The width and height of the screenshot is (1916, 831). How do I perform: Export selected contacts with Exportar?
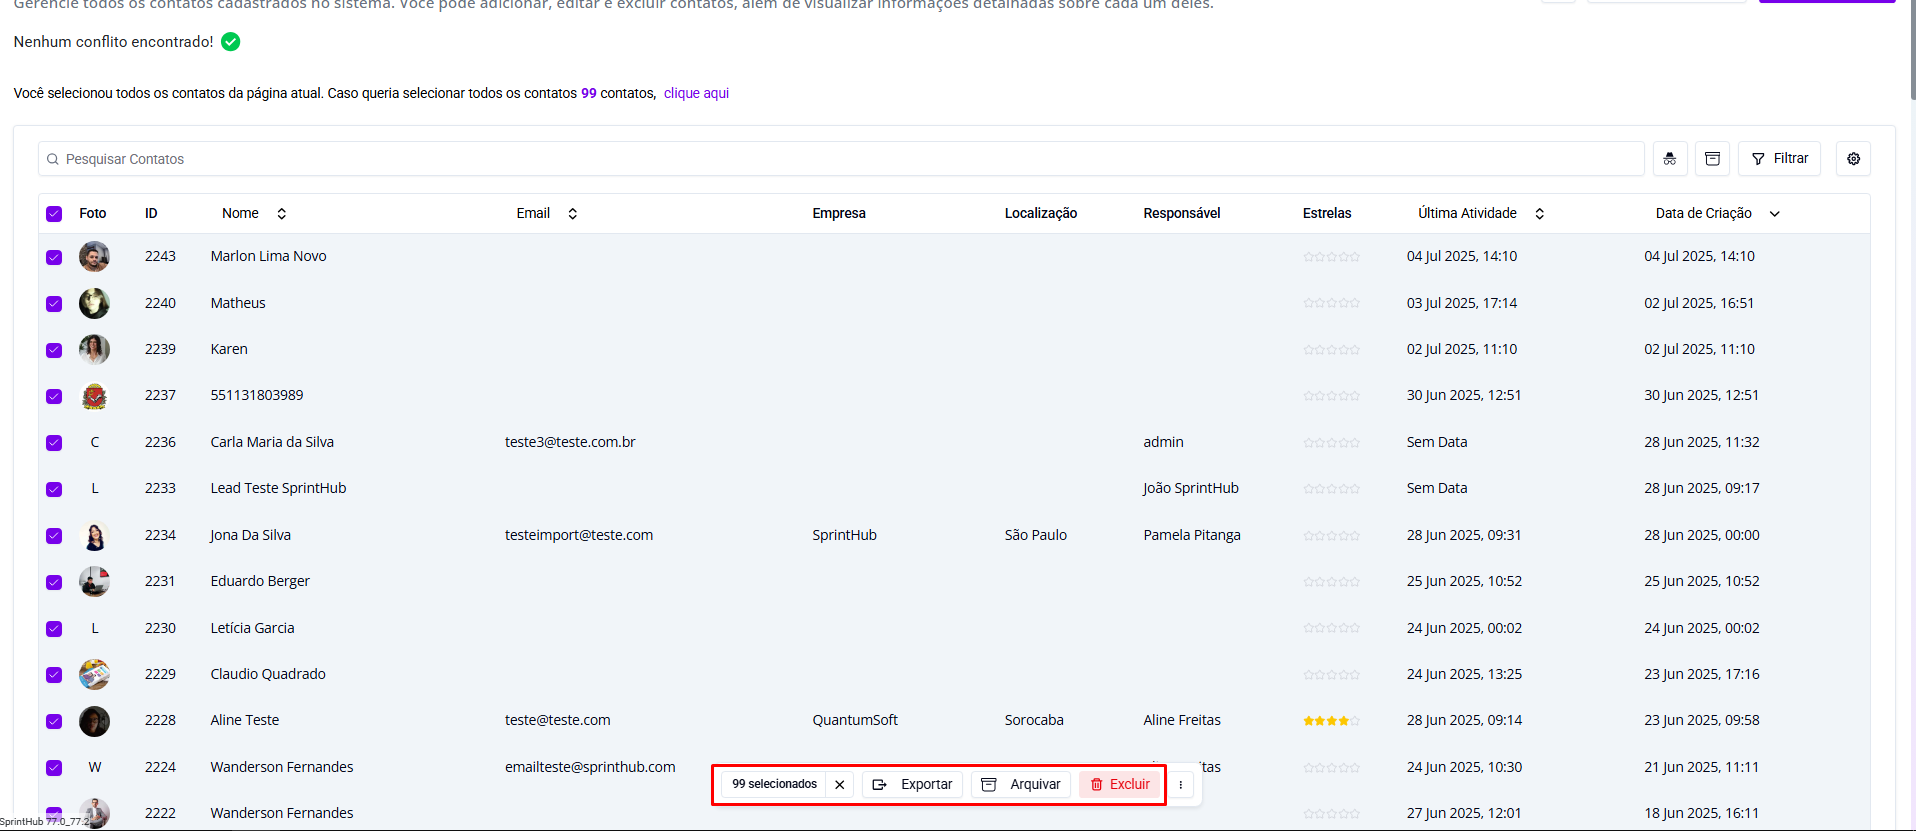click(x=913, y=785)
